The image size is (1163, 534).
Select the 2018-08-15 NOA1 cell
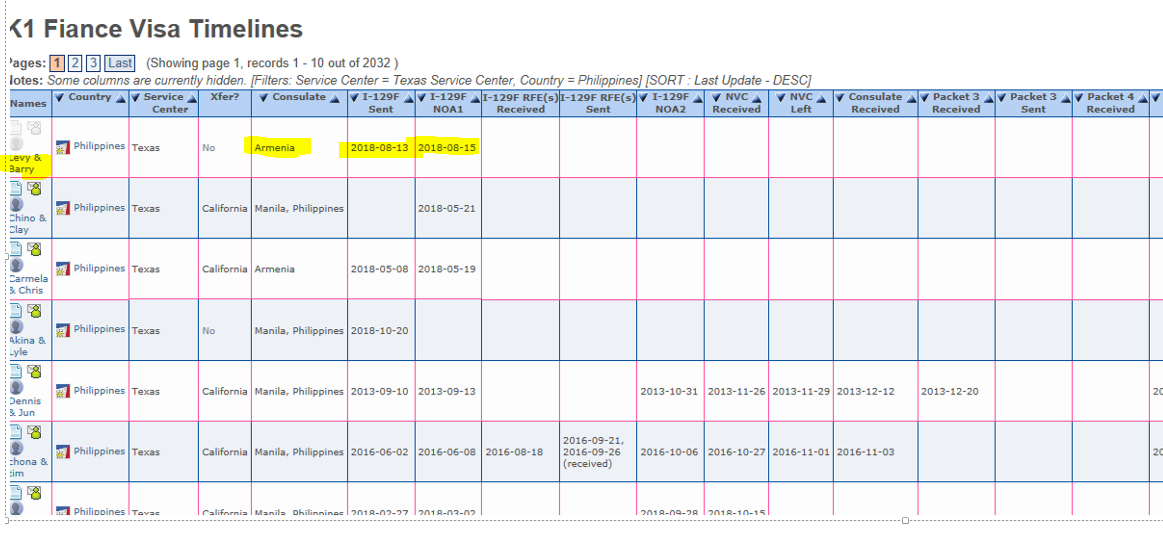[x=447, y=148]
